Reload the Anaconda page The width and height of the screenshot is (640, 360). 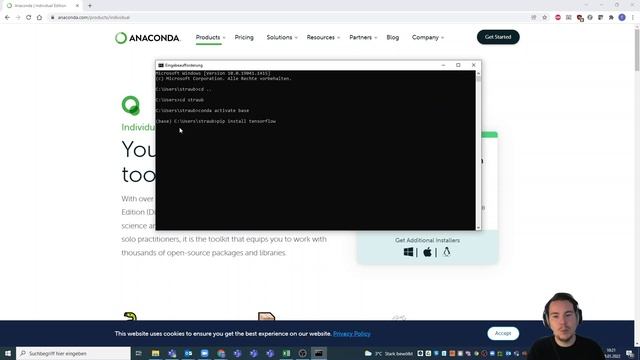point(29,18)
